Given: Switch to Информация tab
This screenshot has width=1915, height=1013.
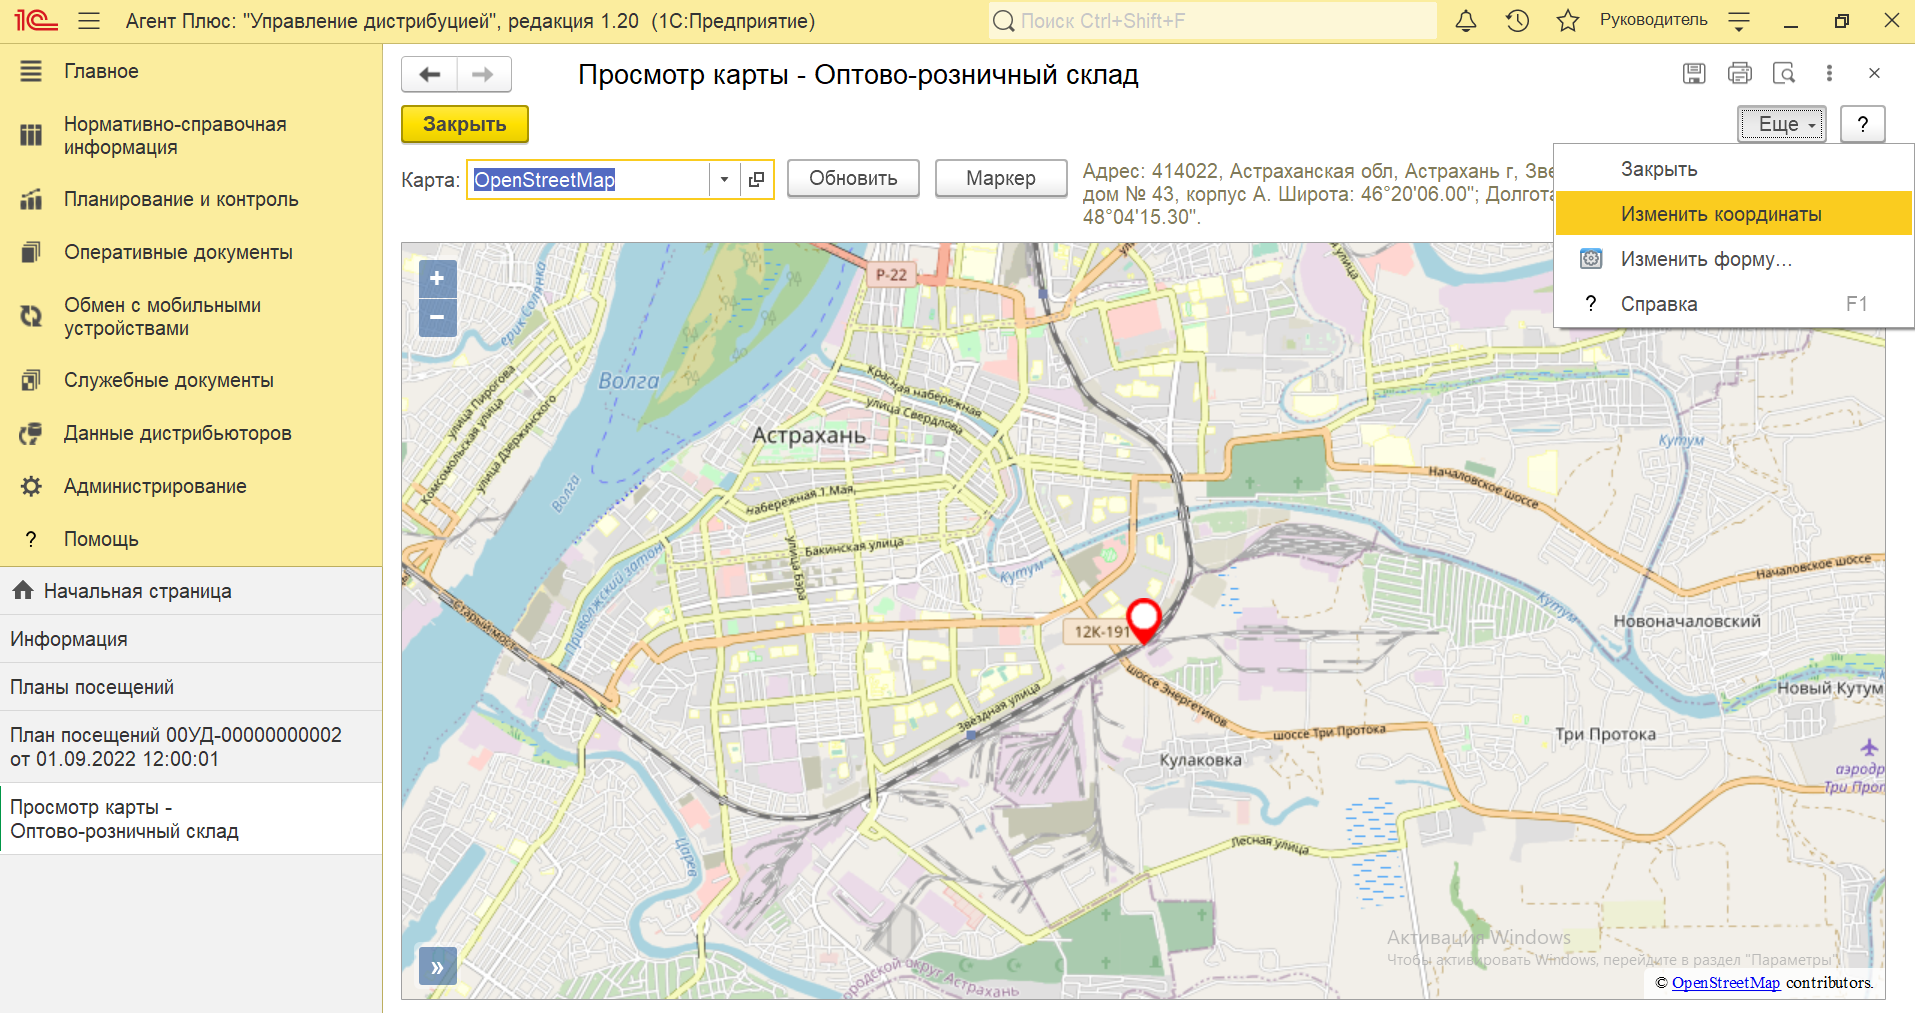Looking at the screenshot, I should point(191,639).
